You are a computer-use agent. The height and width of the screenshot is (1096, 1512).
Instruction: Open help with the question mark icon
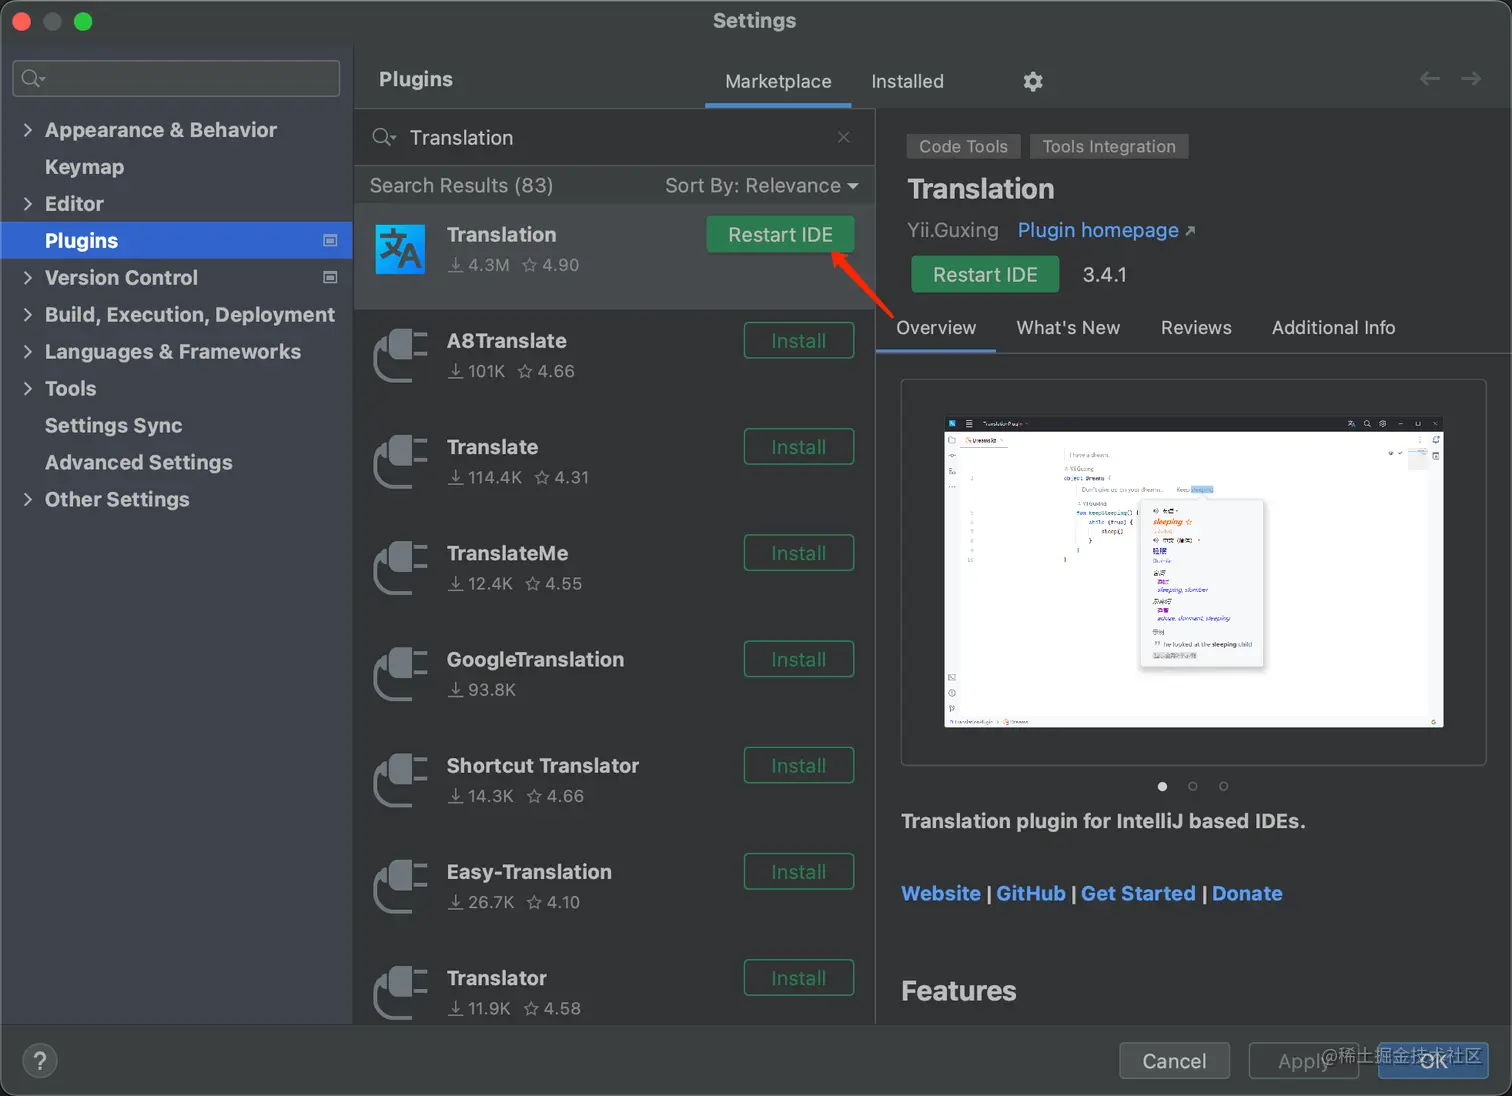pos(40,1061)
